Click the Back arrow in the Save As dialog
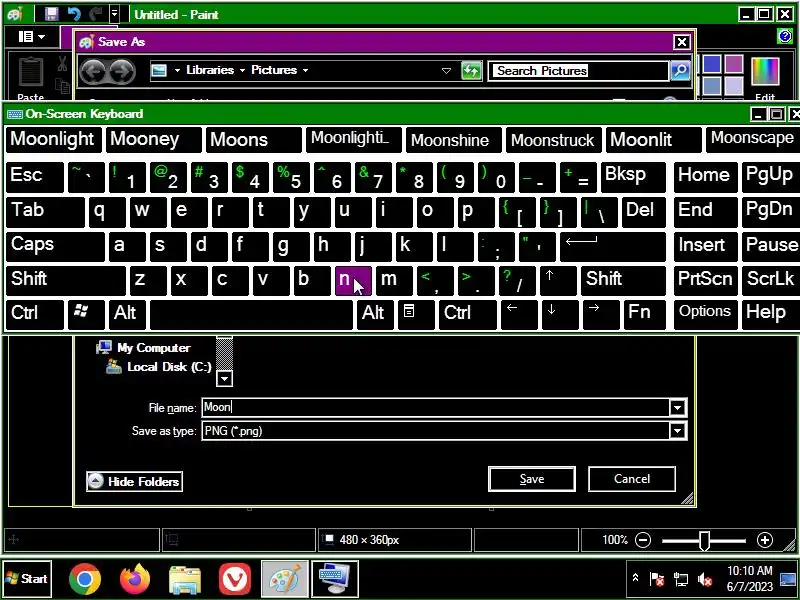Viewport: 800px width, 600px height. point(92,71)
